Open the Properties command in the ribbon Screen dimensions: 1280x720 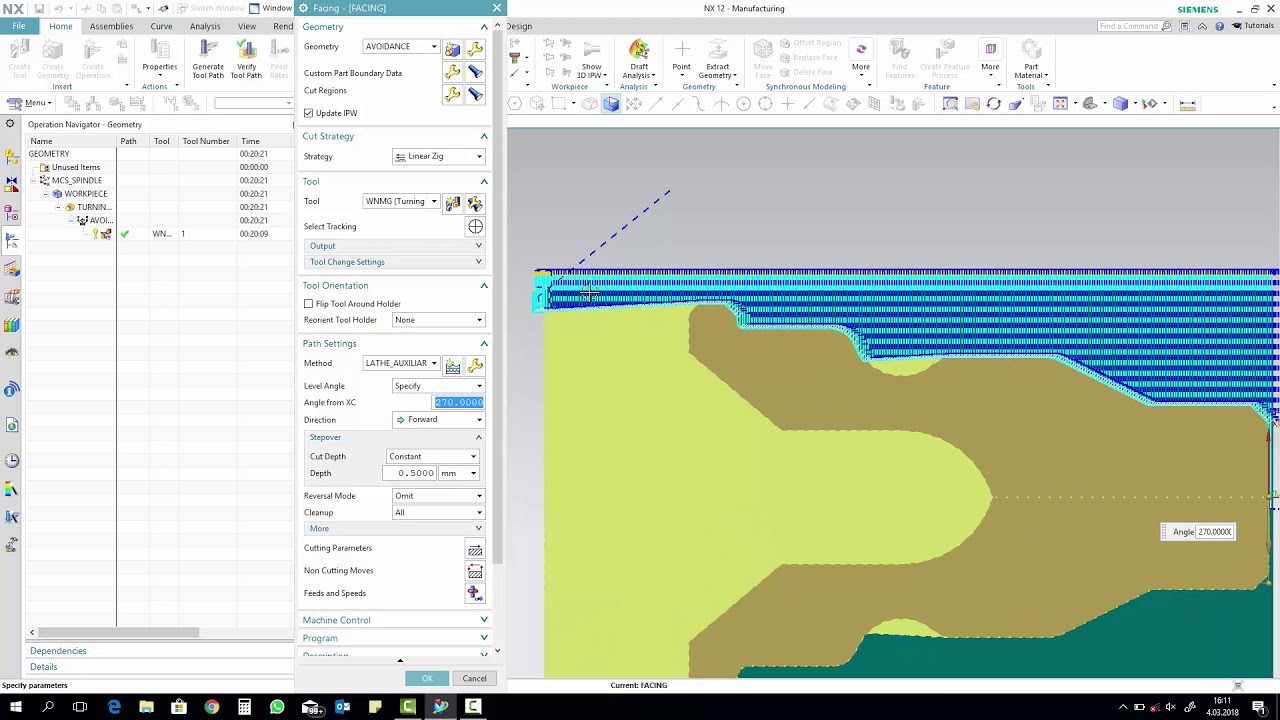pyautogui.click(x=159, y=56)
